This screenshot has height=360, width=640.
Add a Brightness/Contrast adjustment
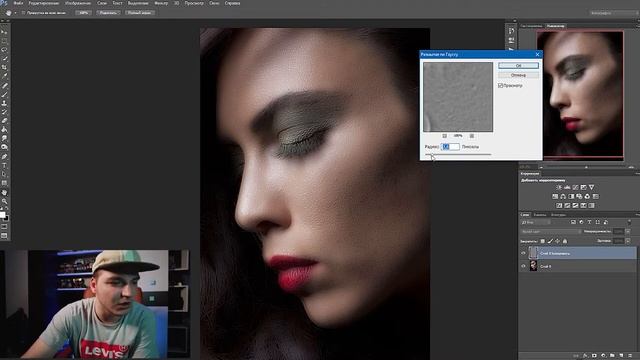(x=559, y=187)
